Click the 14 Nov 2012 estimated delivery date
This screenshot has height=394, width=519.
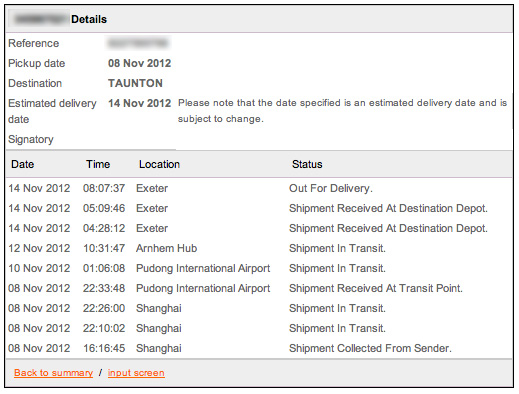139,103
